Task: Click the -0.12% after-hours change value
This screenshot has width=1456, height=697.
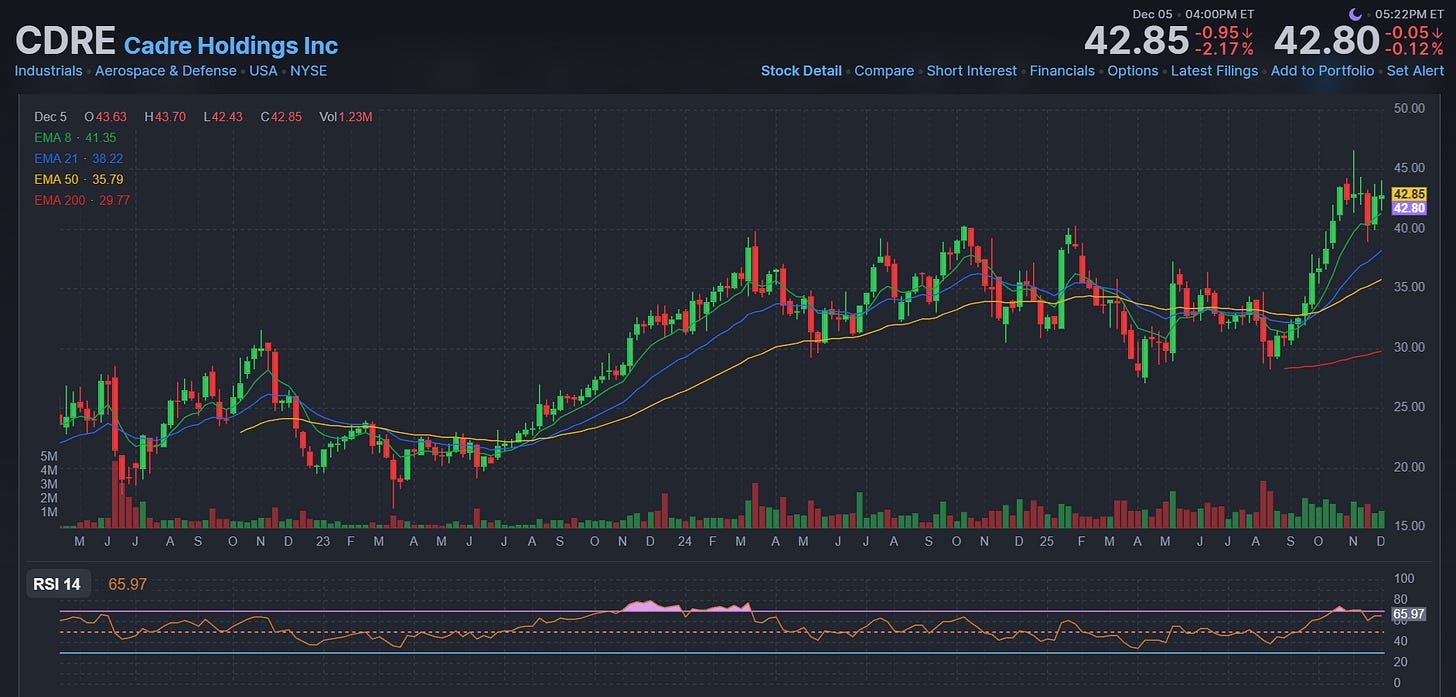Action: coord(1414,51)
